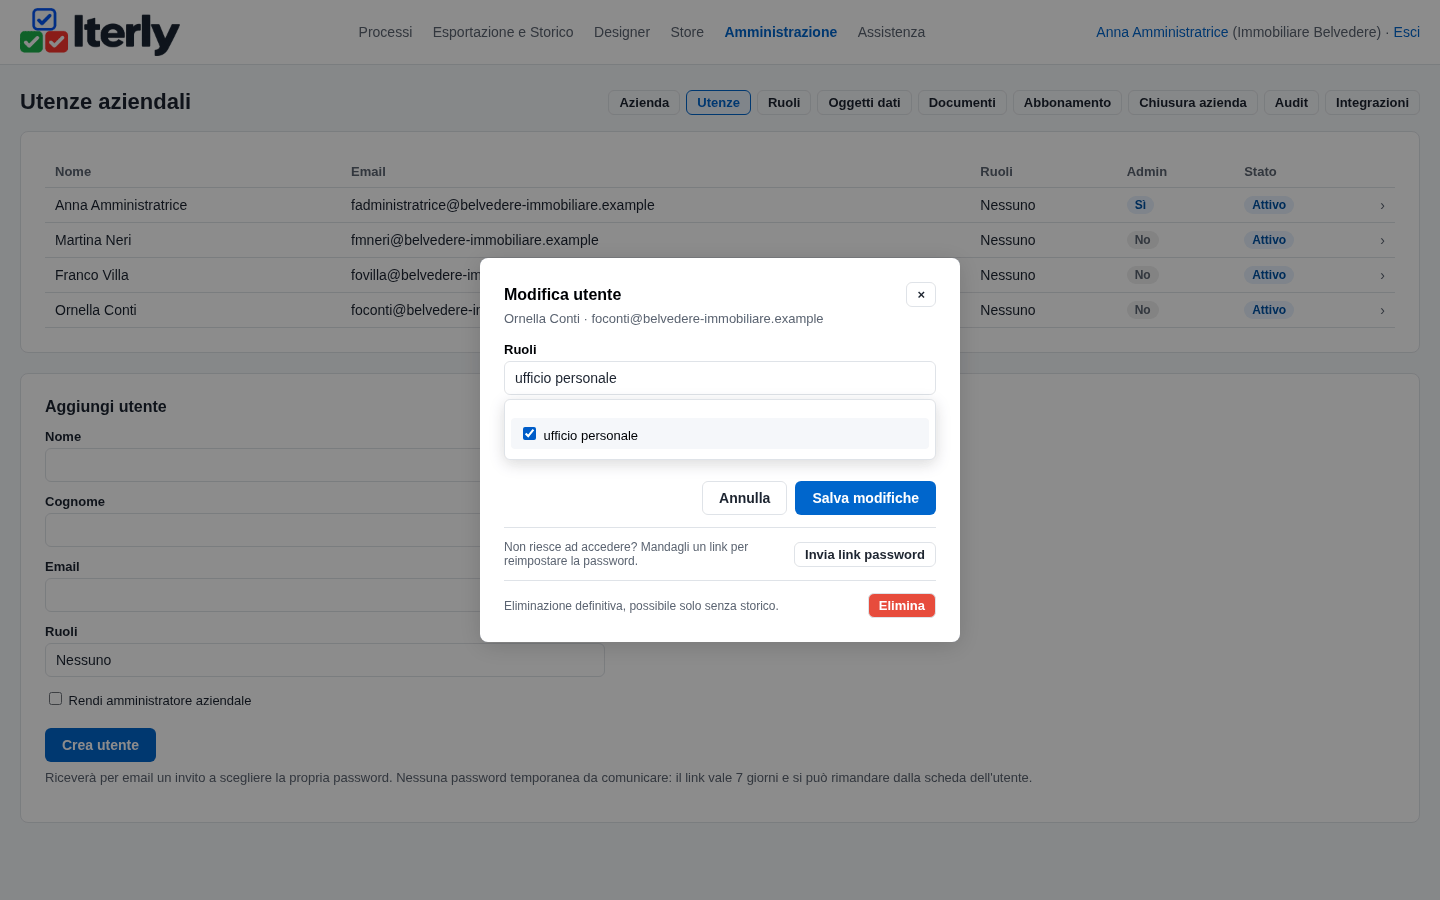Switch to the Integrazioni tab
The image size is (1440, 900).
(x=1372, y=103)
